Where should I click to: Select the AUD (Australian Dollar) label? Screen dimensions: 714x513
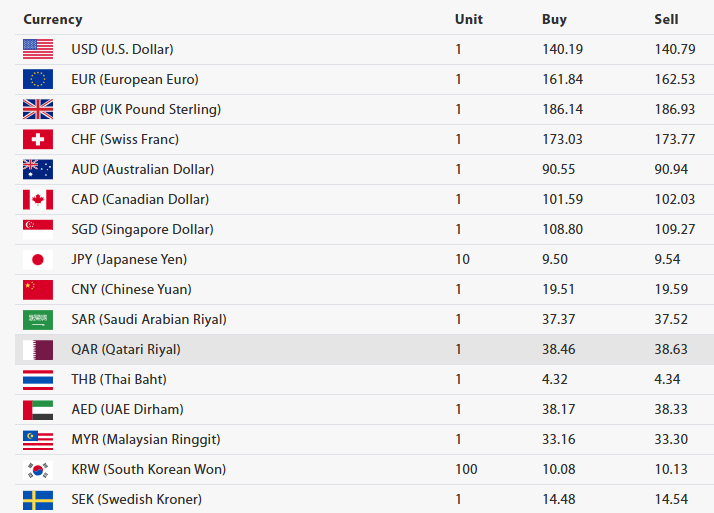coord(142,169)
